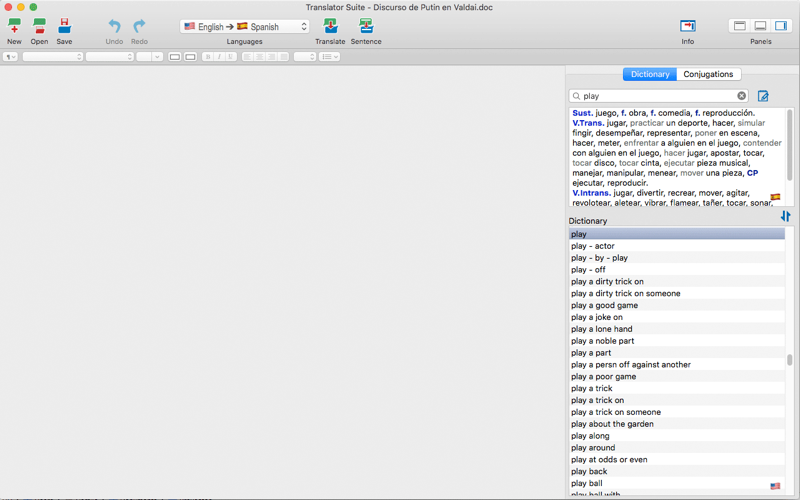
Task: Save the document with Save icon
Action: 64,26
